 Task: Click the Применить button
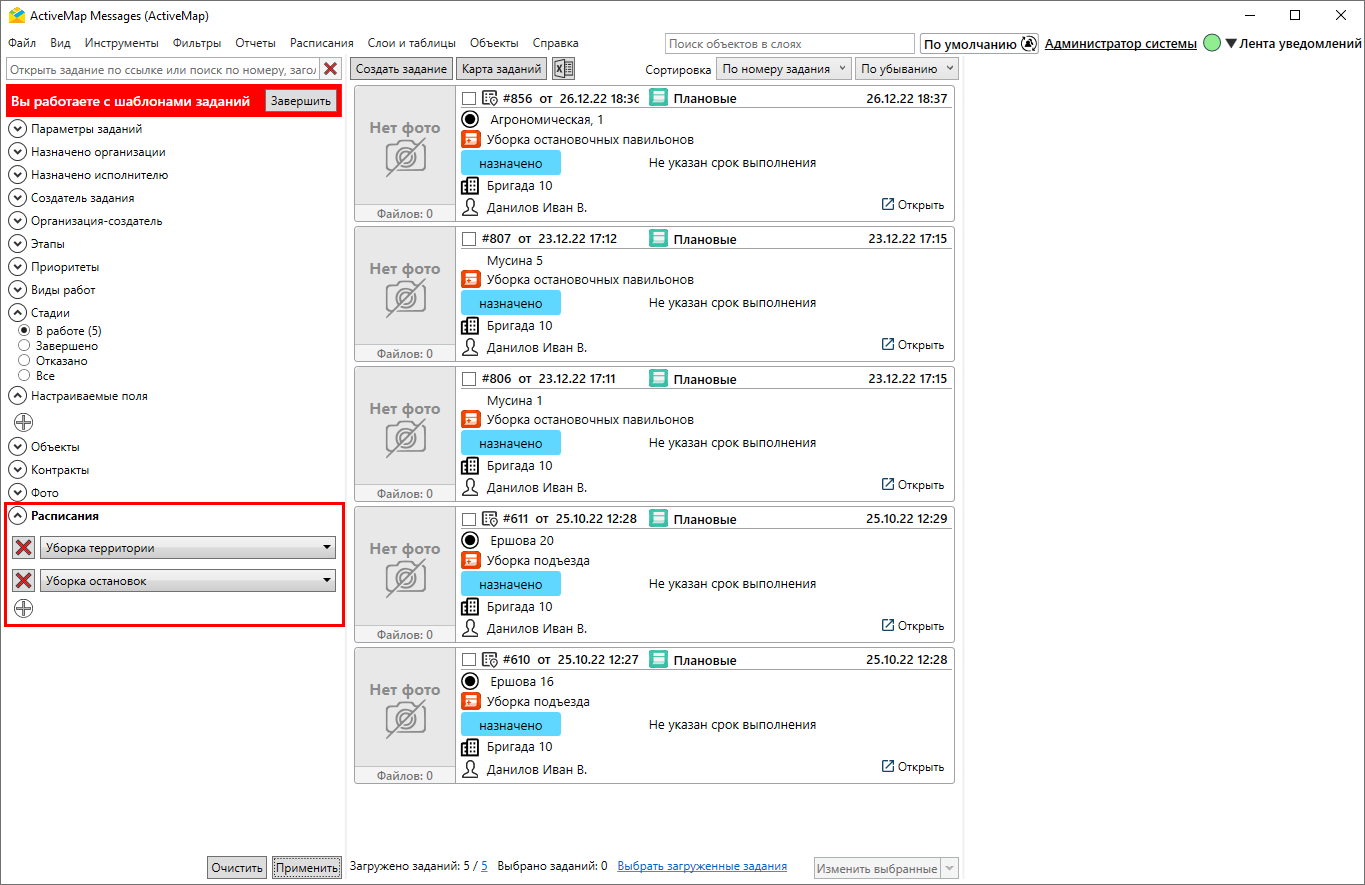[307, 868]
